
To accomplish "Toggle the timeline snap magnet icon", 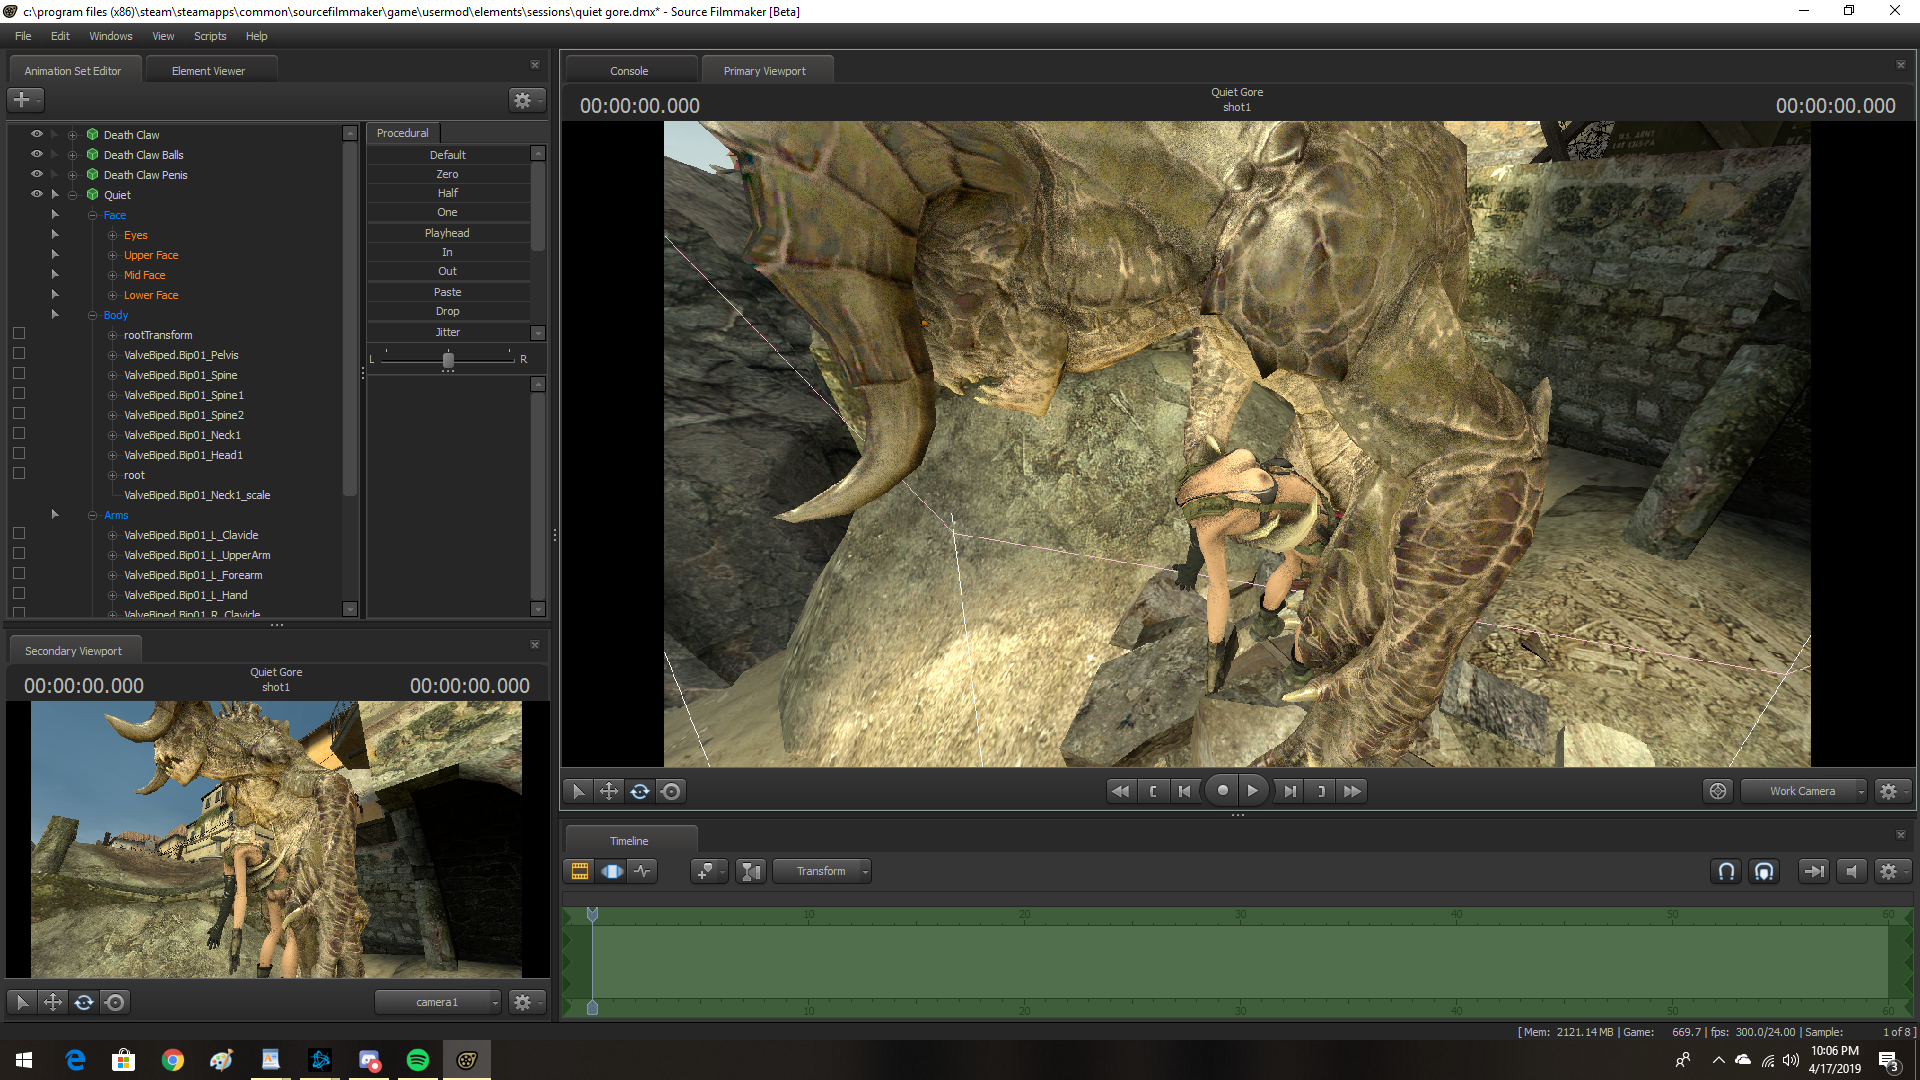I will (1726, 871).
